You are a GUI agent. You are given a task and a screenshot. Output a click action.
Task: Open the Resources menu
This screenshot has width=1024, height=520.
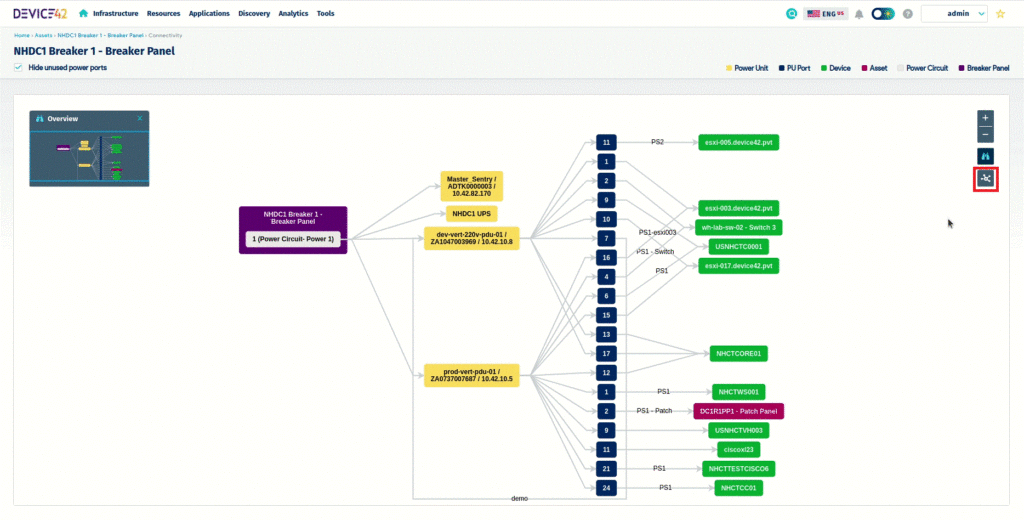pos(163,13)
